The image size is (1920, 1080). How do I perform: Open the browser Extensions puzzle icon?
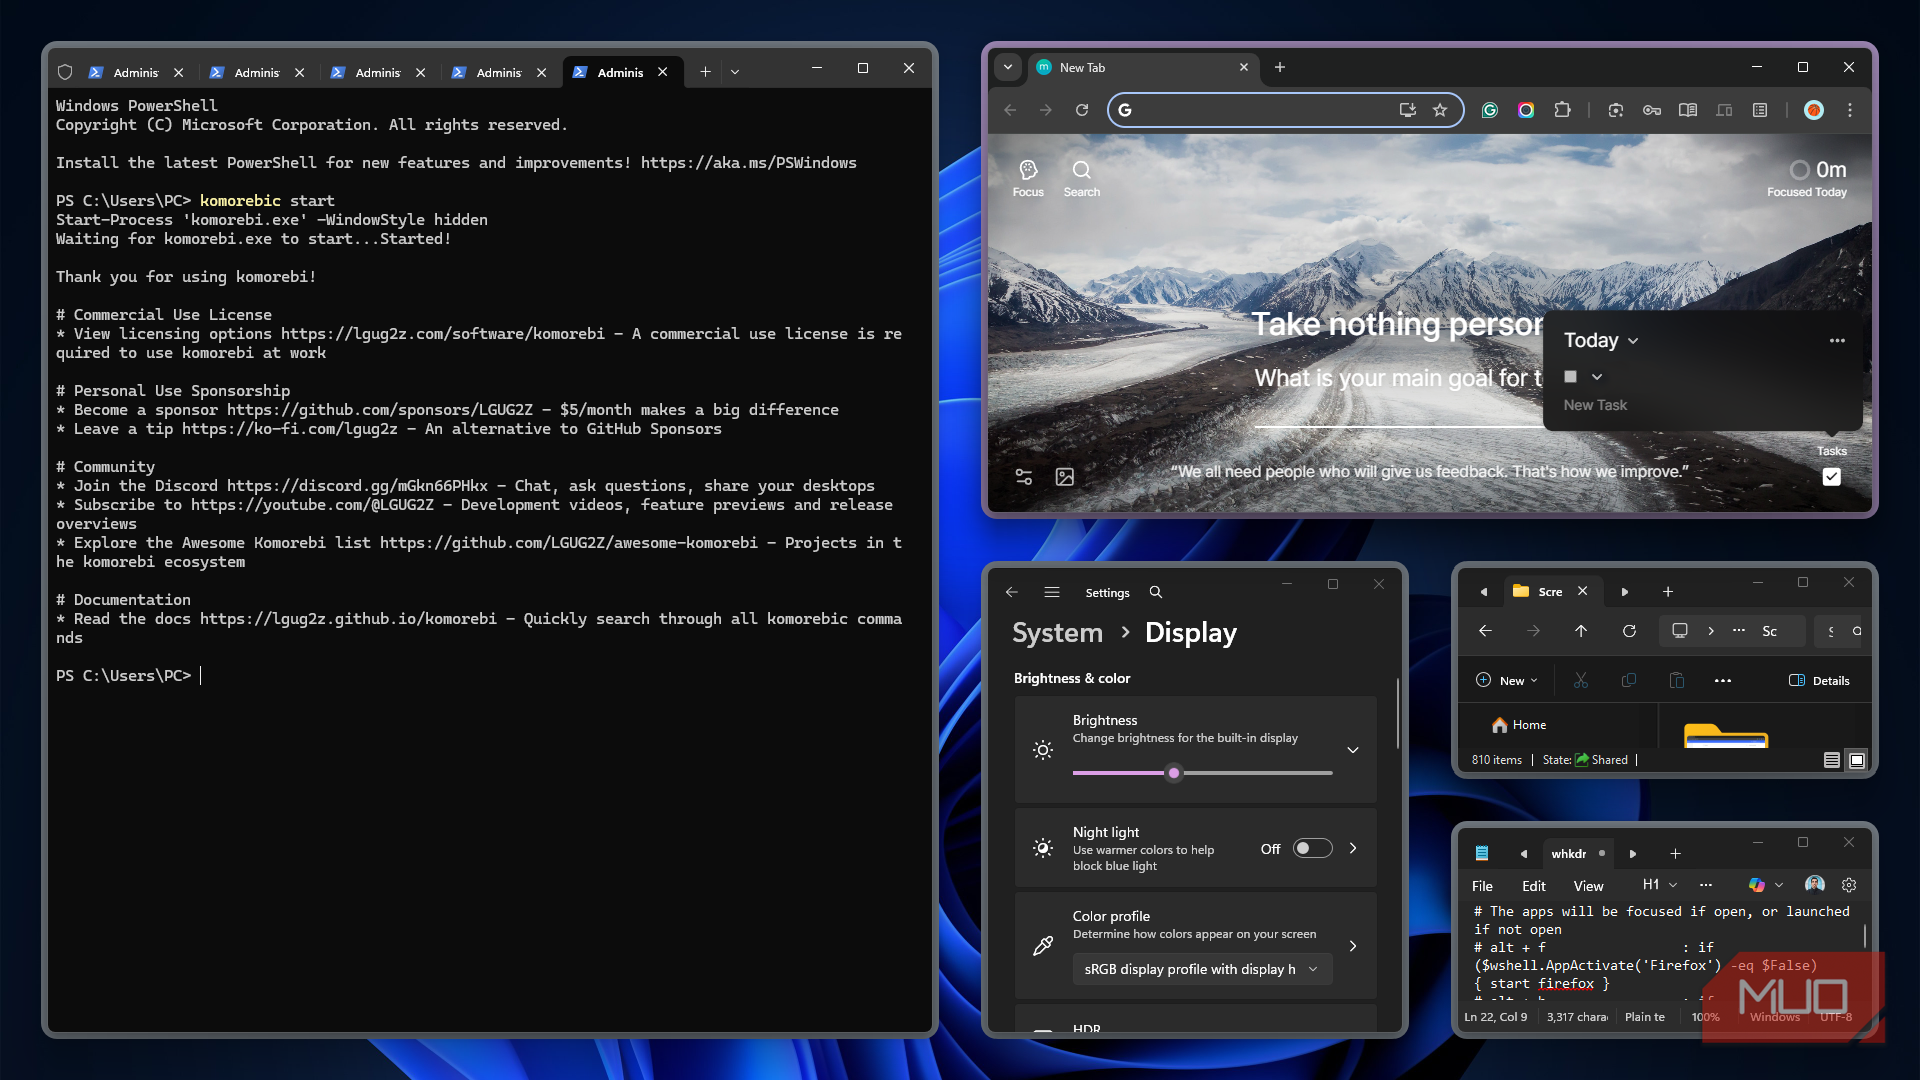coord(1562,110)
